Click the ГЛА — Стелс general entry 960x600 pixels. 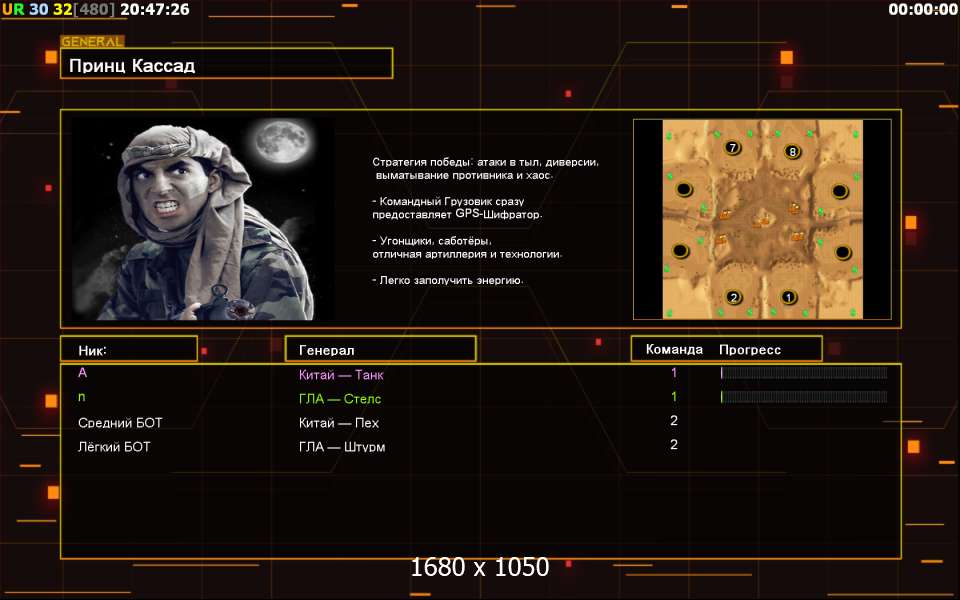340,399
